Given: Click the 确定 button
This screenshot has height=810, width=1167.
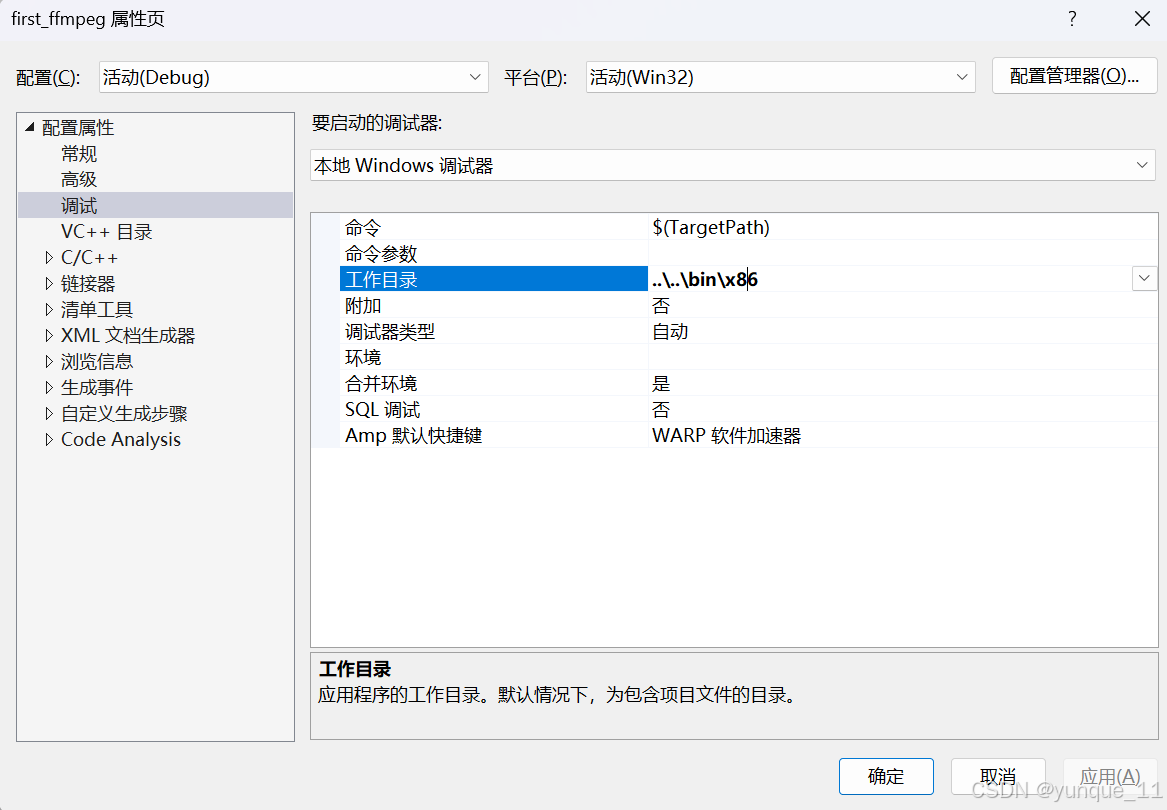Looking at the screenshot, I should (885, 776).
